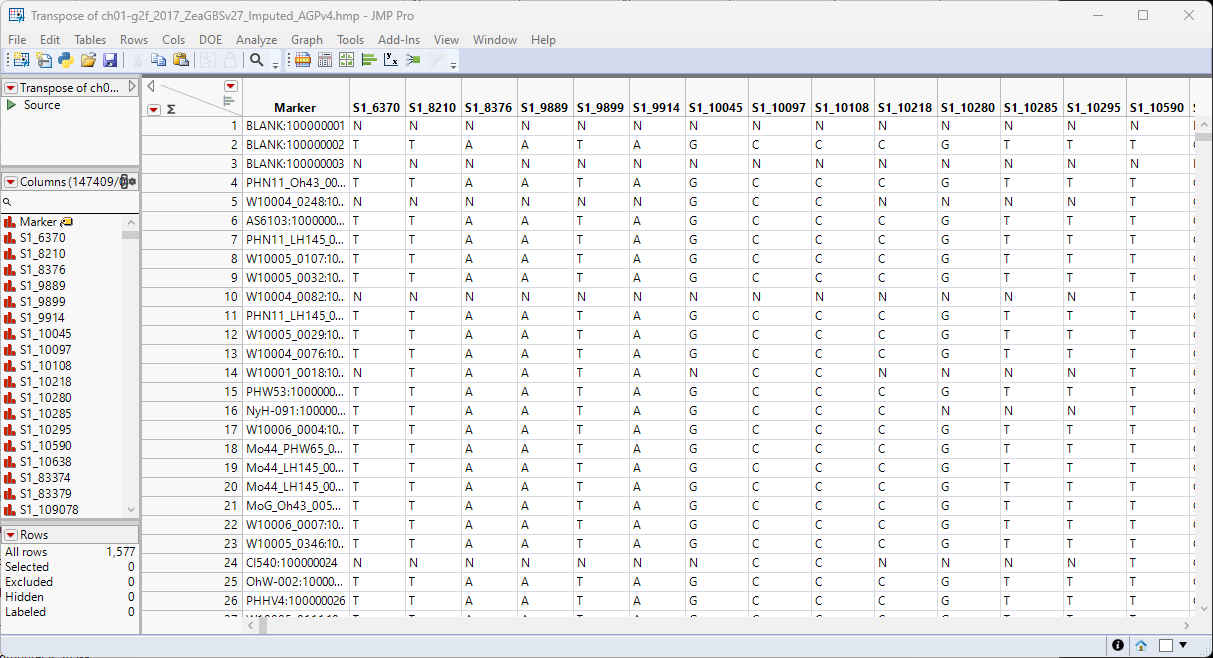The height and width of the screenshot is (658, 1213).
Task: Click the Search magnifying glass icon
Action: point(257,61)
